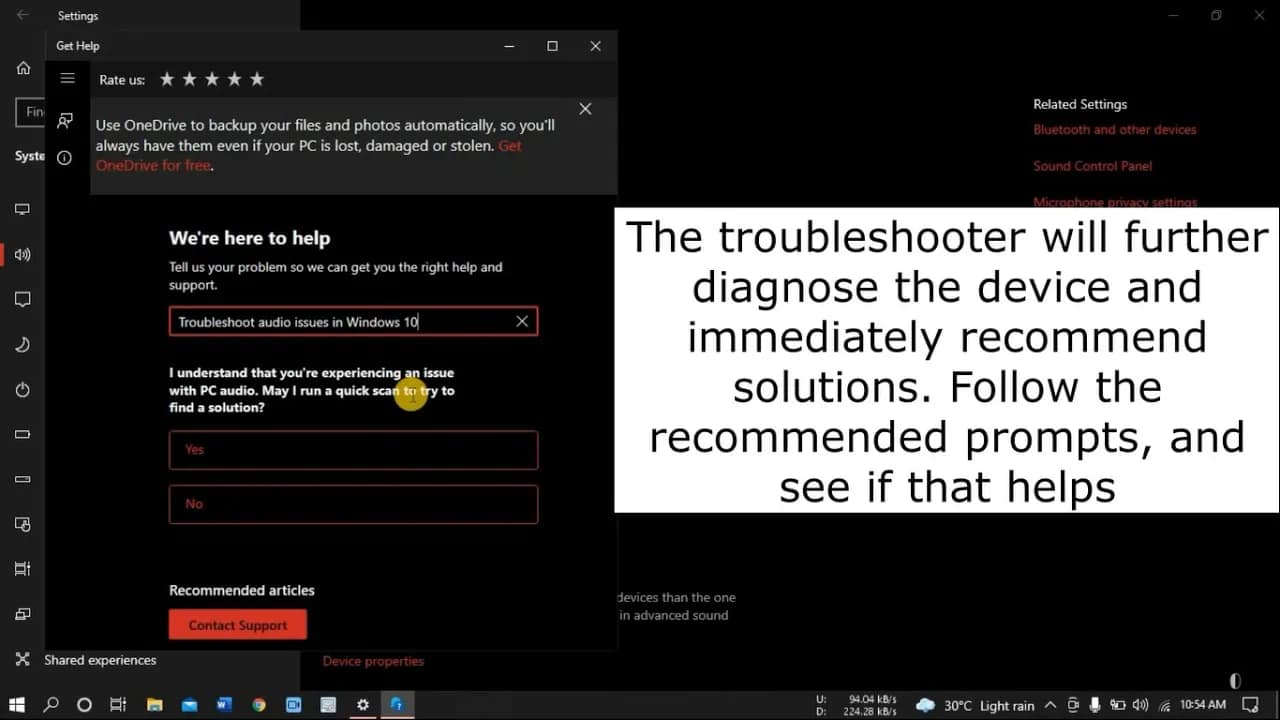Open Power & sleep icon in sidebar
Viewport: 1280px width, 720px height.
point(22,390)
